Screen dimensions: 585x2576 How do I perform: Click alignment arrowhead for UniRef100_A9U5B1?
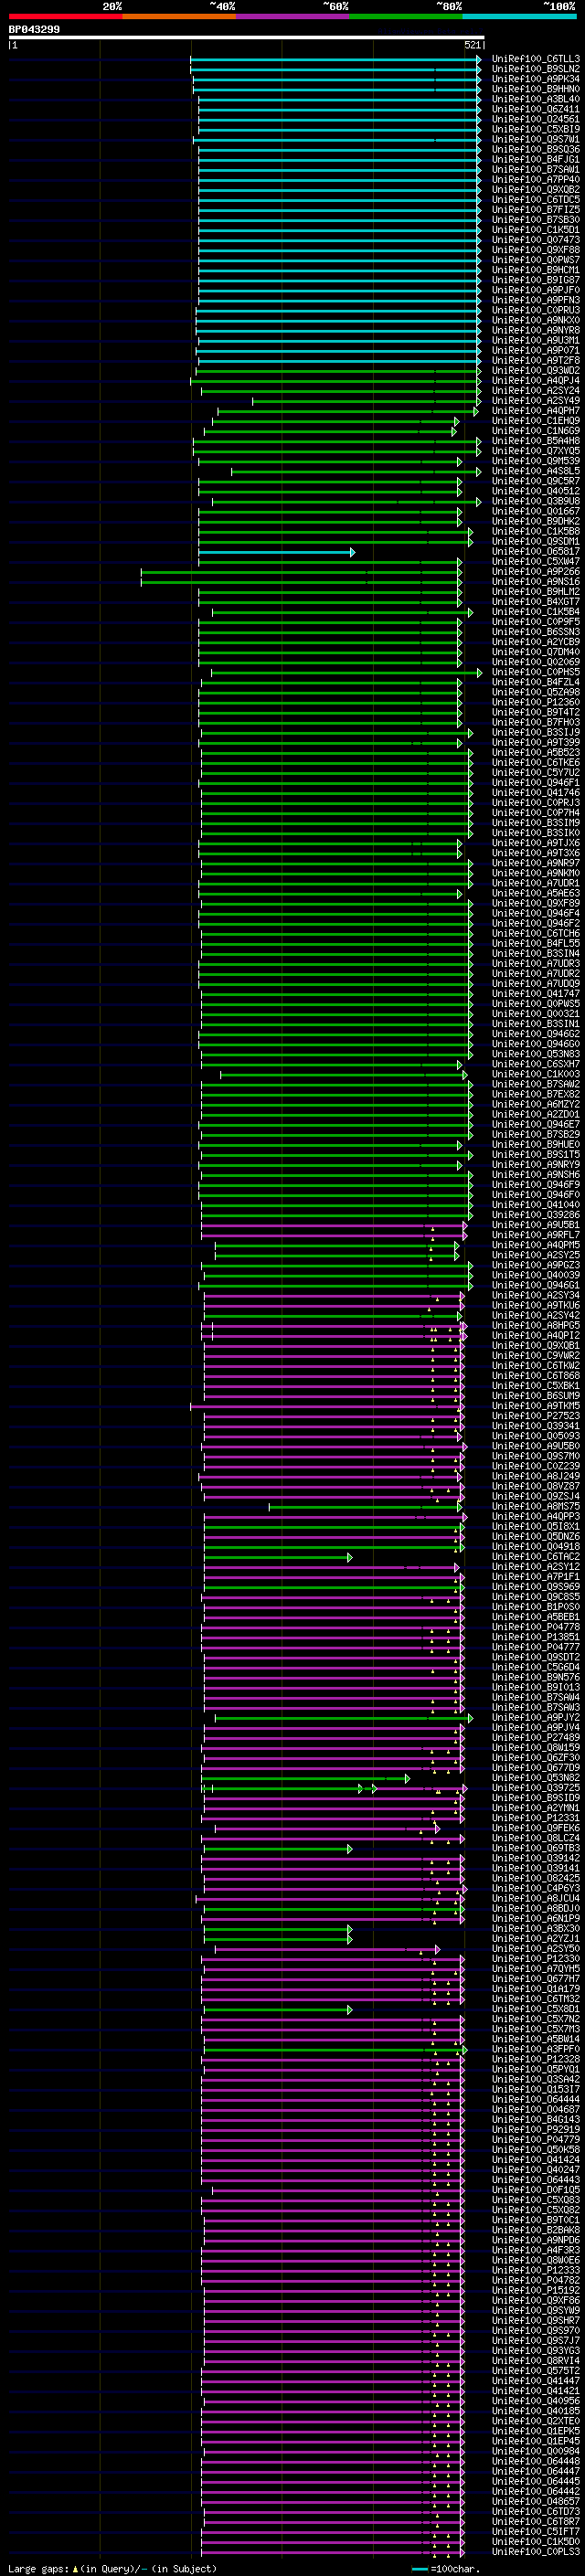(x=465, y=1225)
